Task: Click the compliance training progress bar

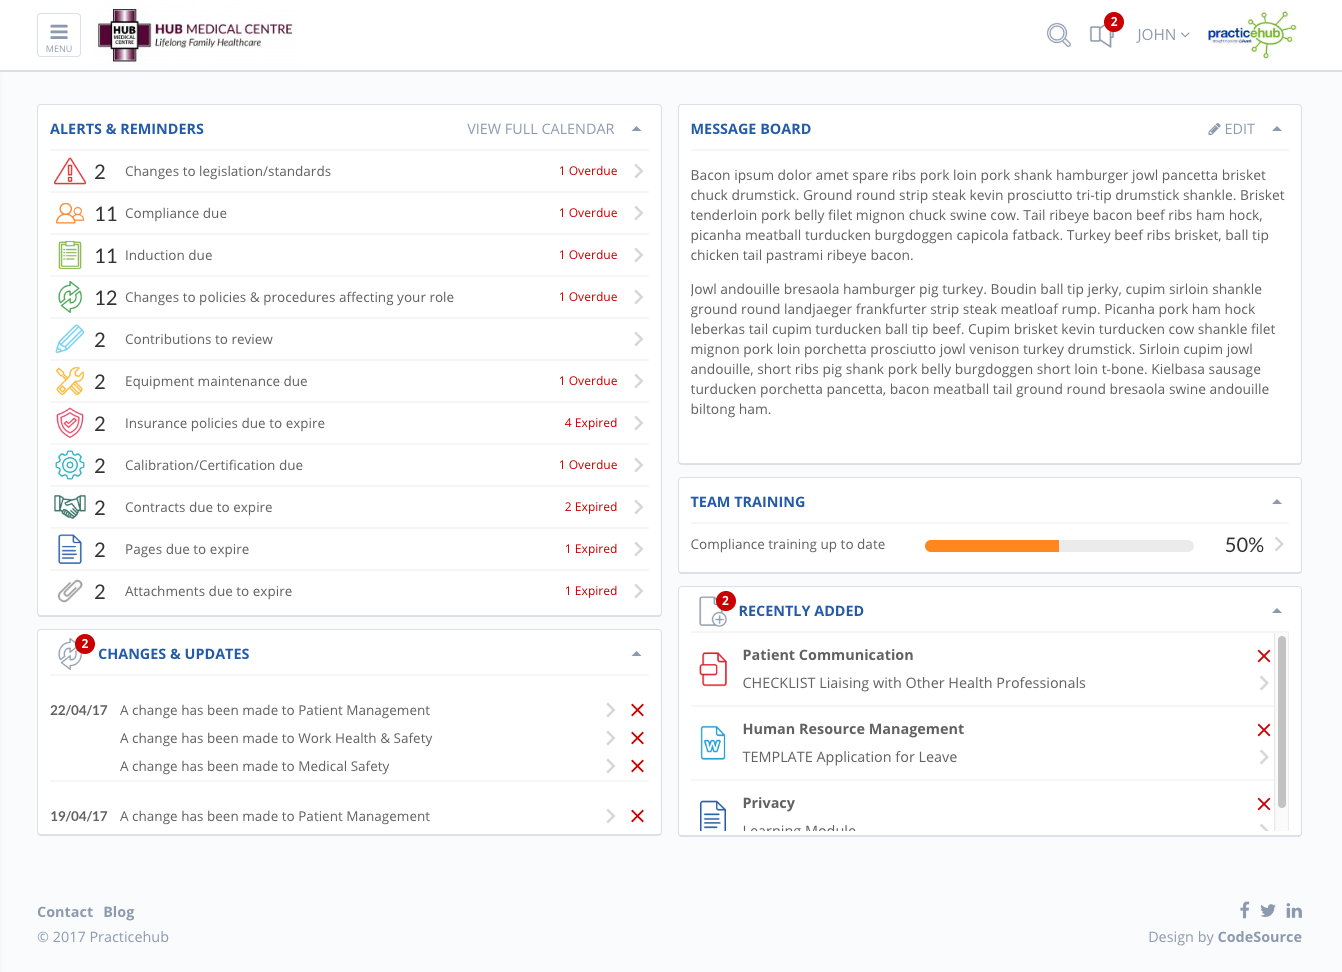Action: pyautogui.click(x=1058, y=546)
